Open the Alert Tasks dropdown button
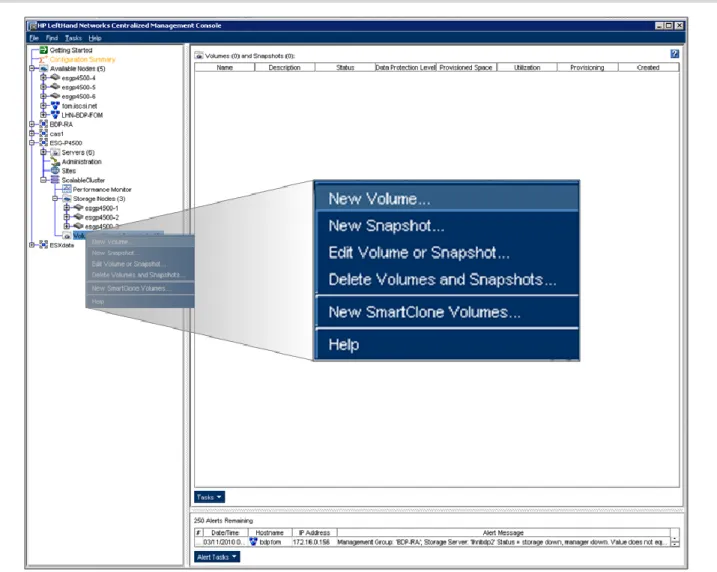The image size is (717, 572). pos(217,557)
